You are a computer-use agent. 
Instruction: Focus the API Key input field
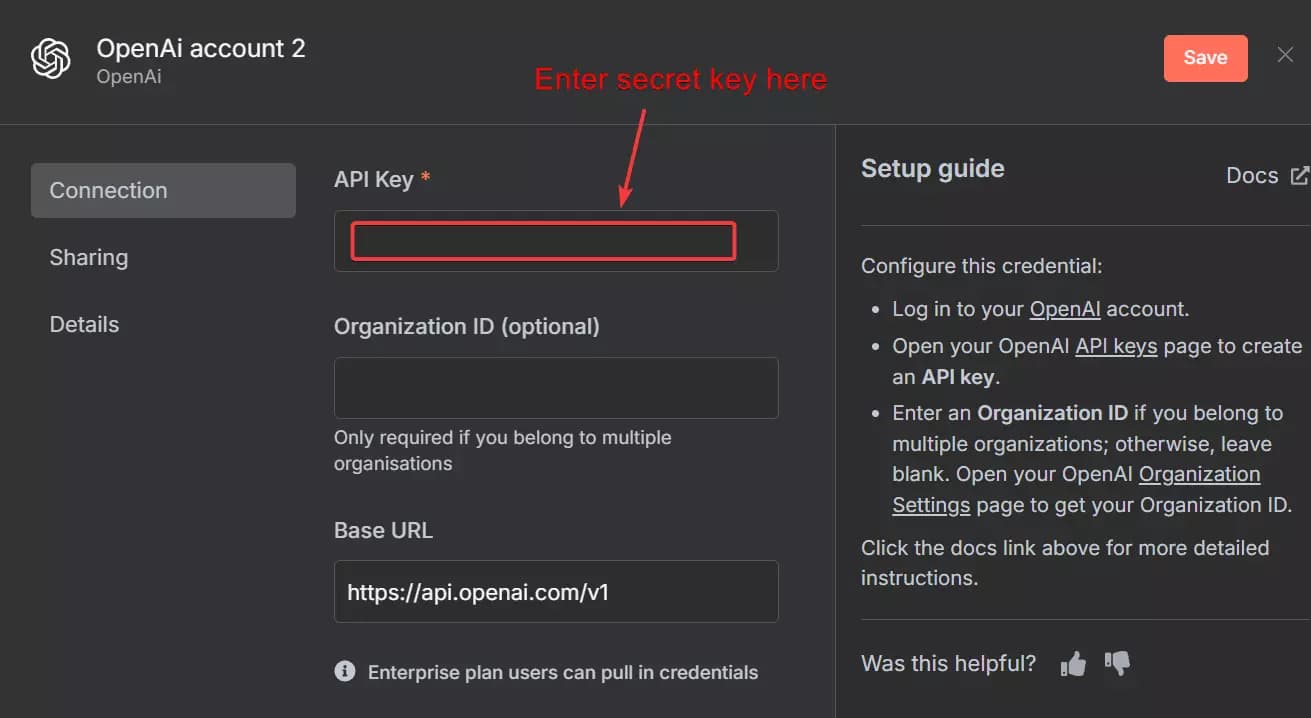543,240
